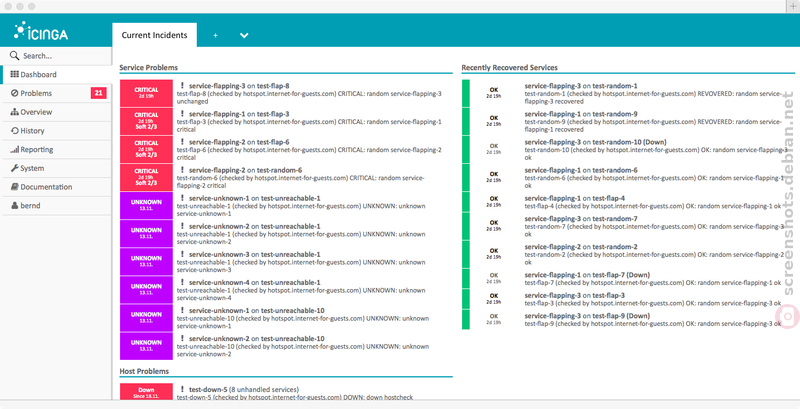Open the Problems menu item
800x409 pixels.
point(56,93)
